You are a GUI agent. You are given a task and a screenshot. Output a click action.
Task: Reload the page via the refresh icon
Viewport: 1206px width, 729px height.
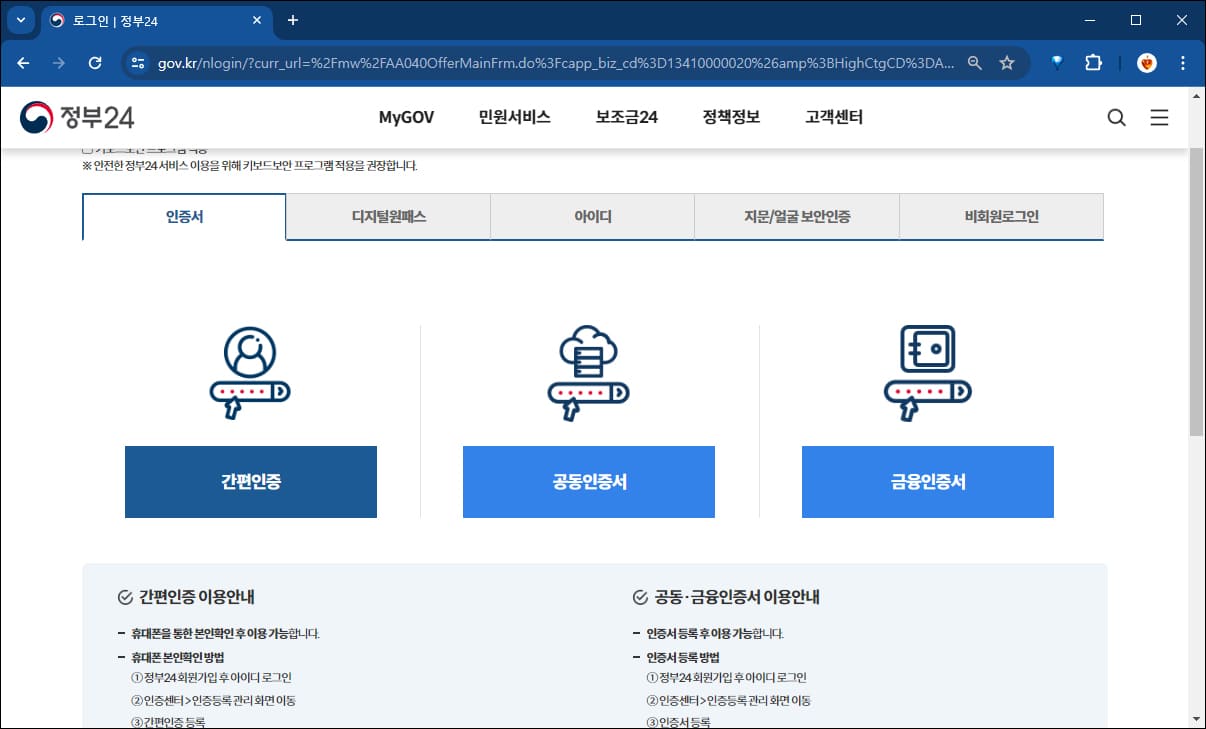click(x=95, y=62)
